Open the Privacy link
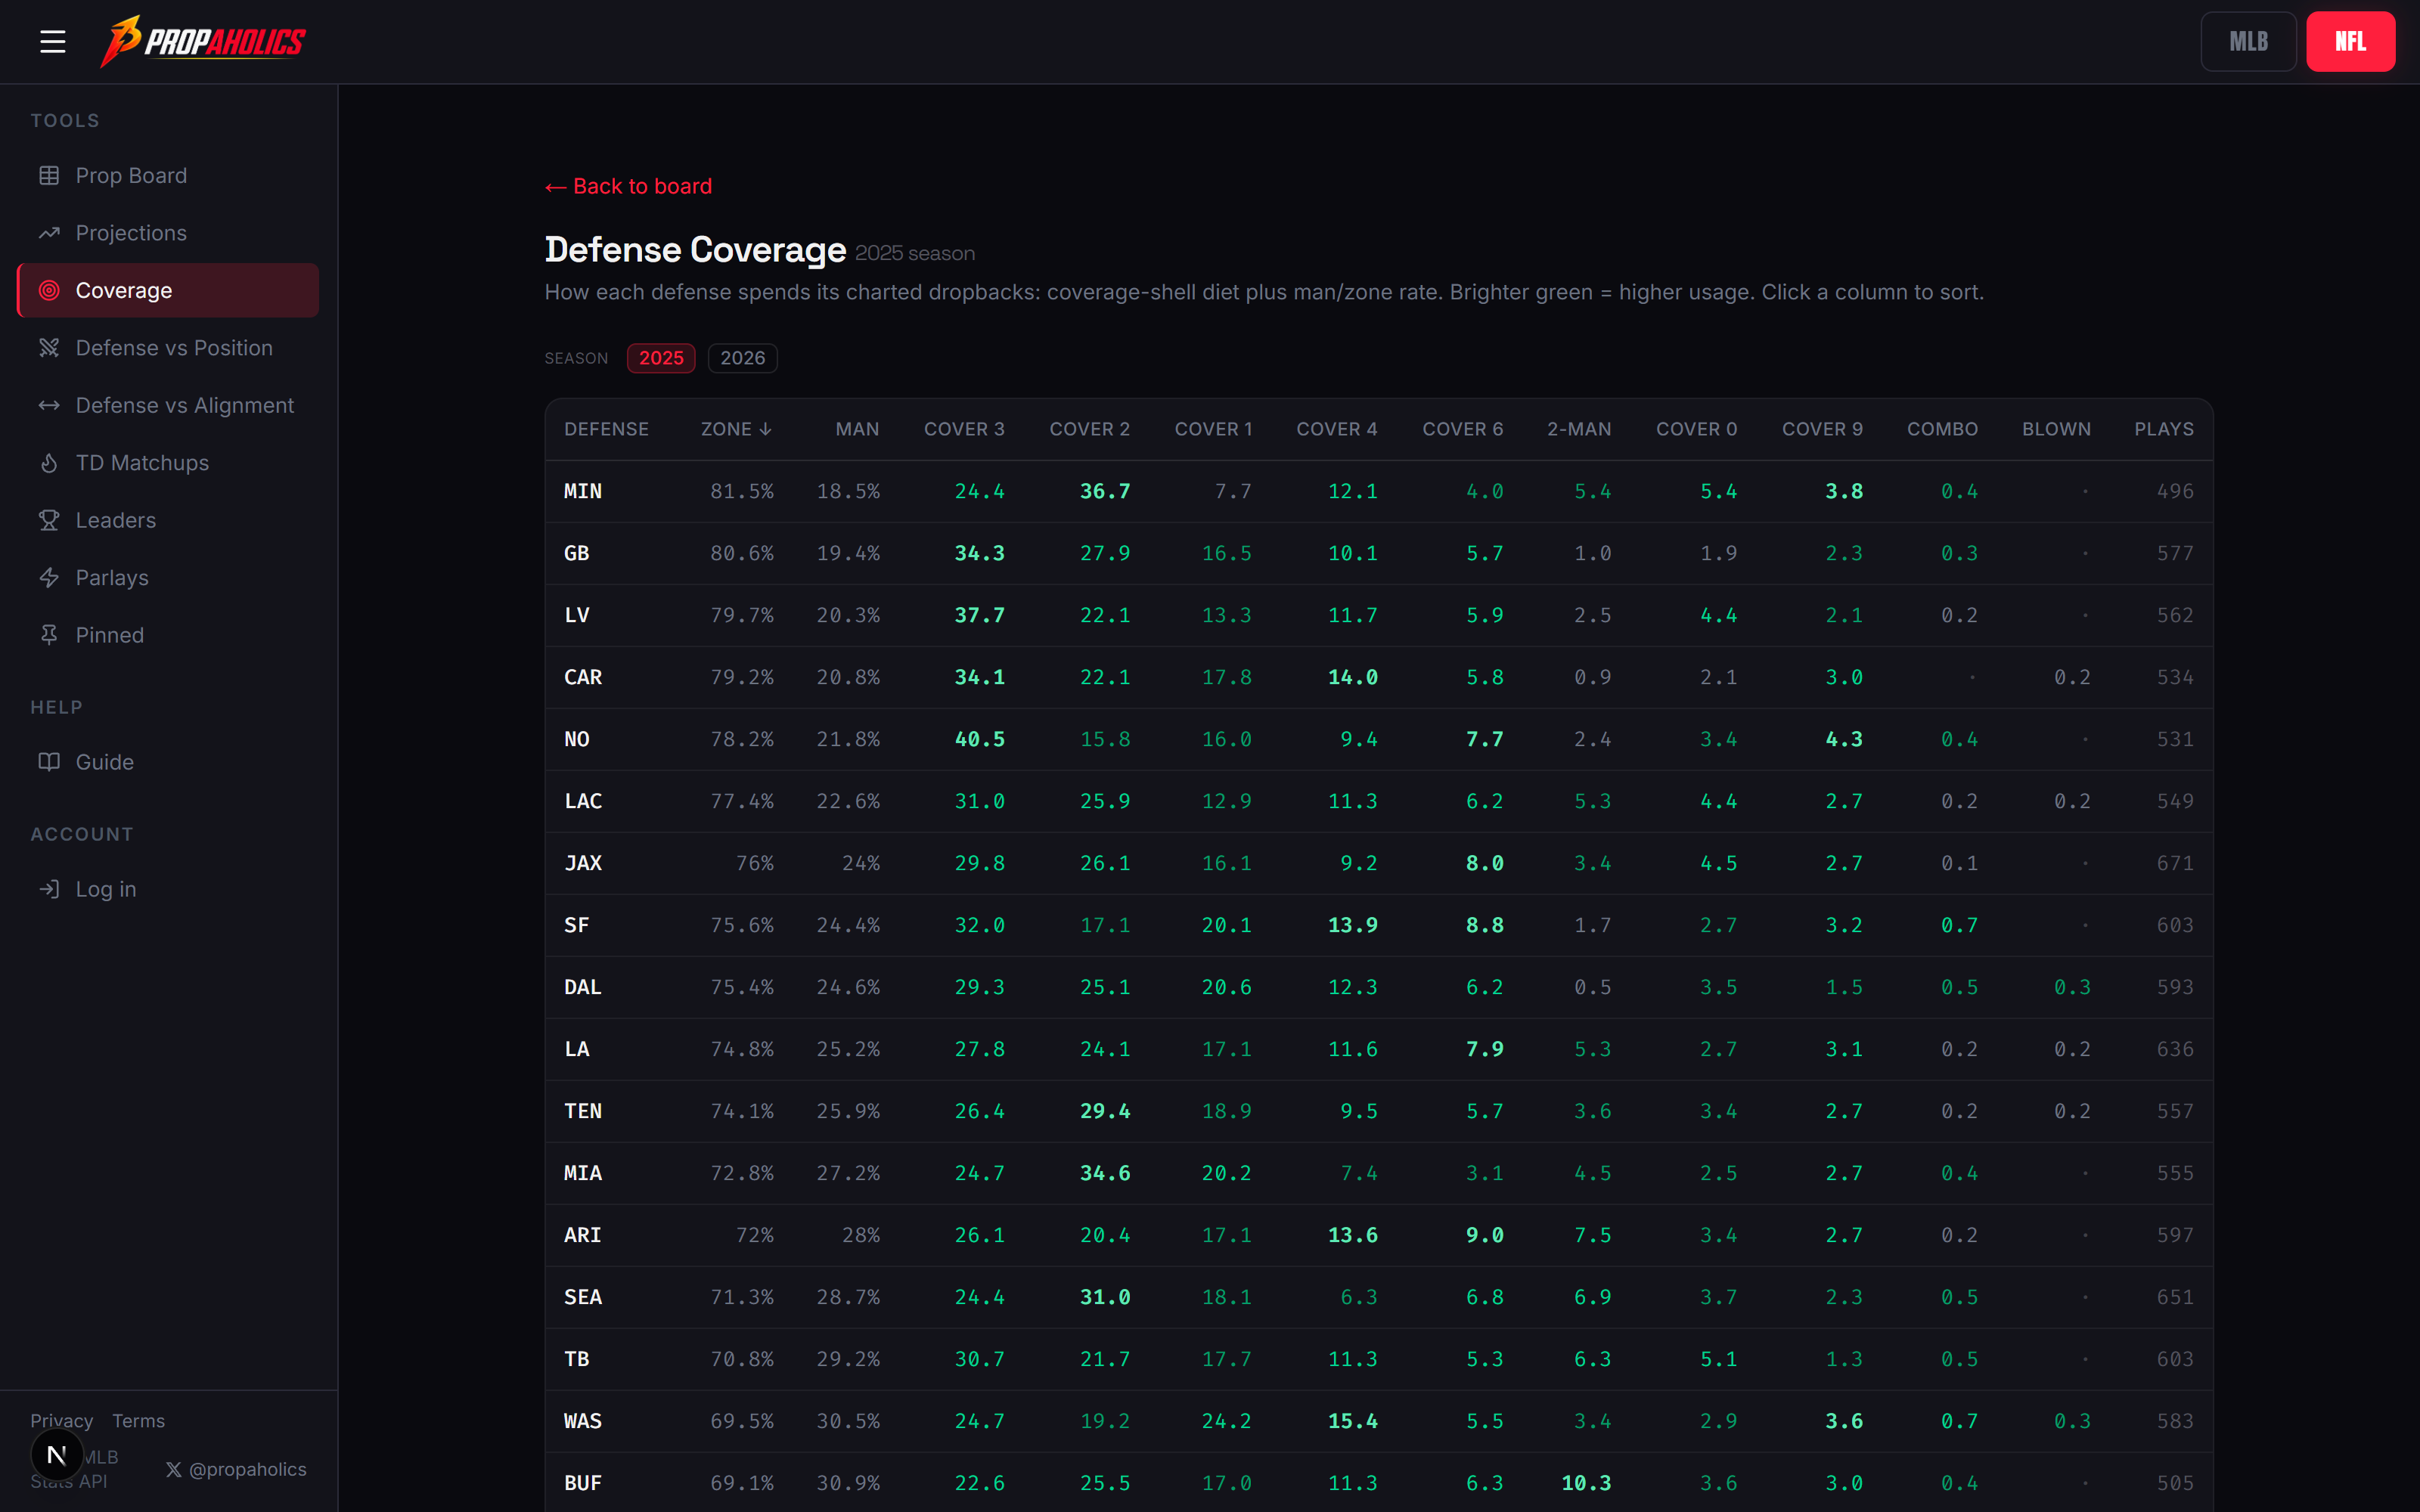Image resolution: width=2420 pixels, height=1512 pixels. [61, 1421]
